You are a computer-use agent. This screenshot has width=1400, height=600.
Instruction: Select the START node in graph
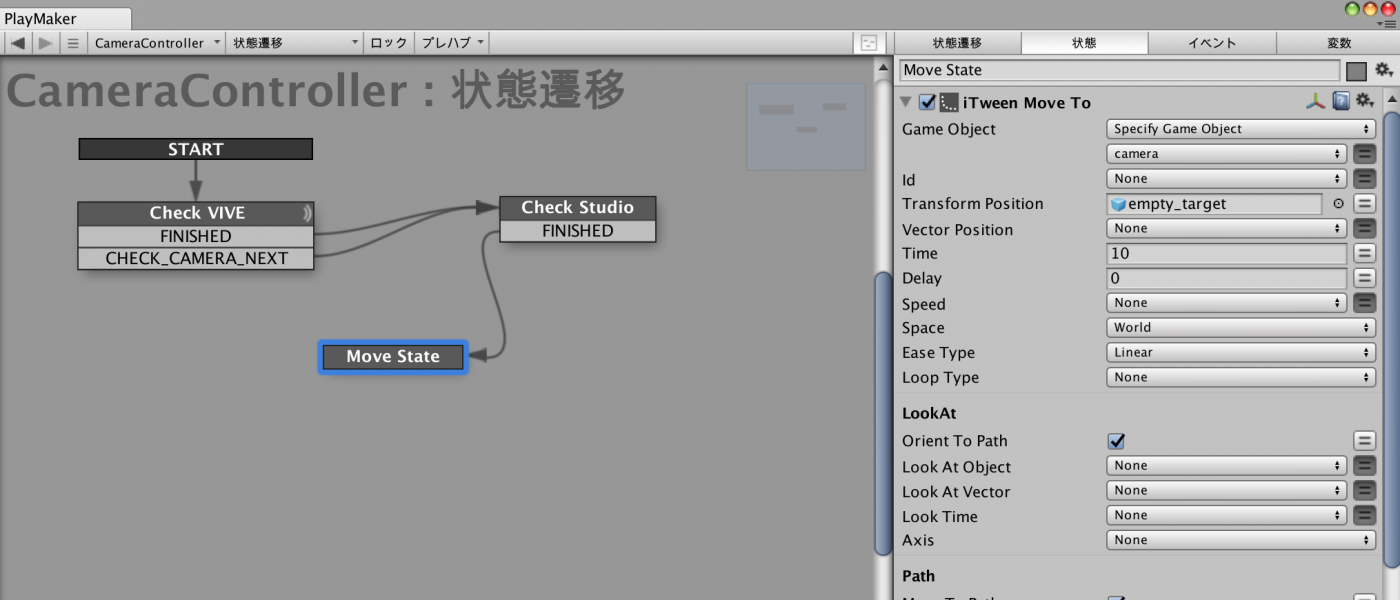tap(196, 149)
